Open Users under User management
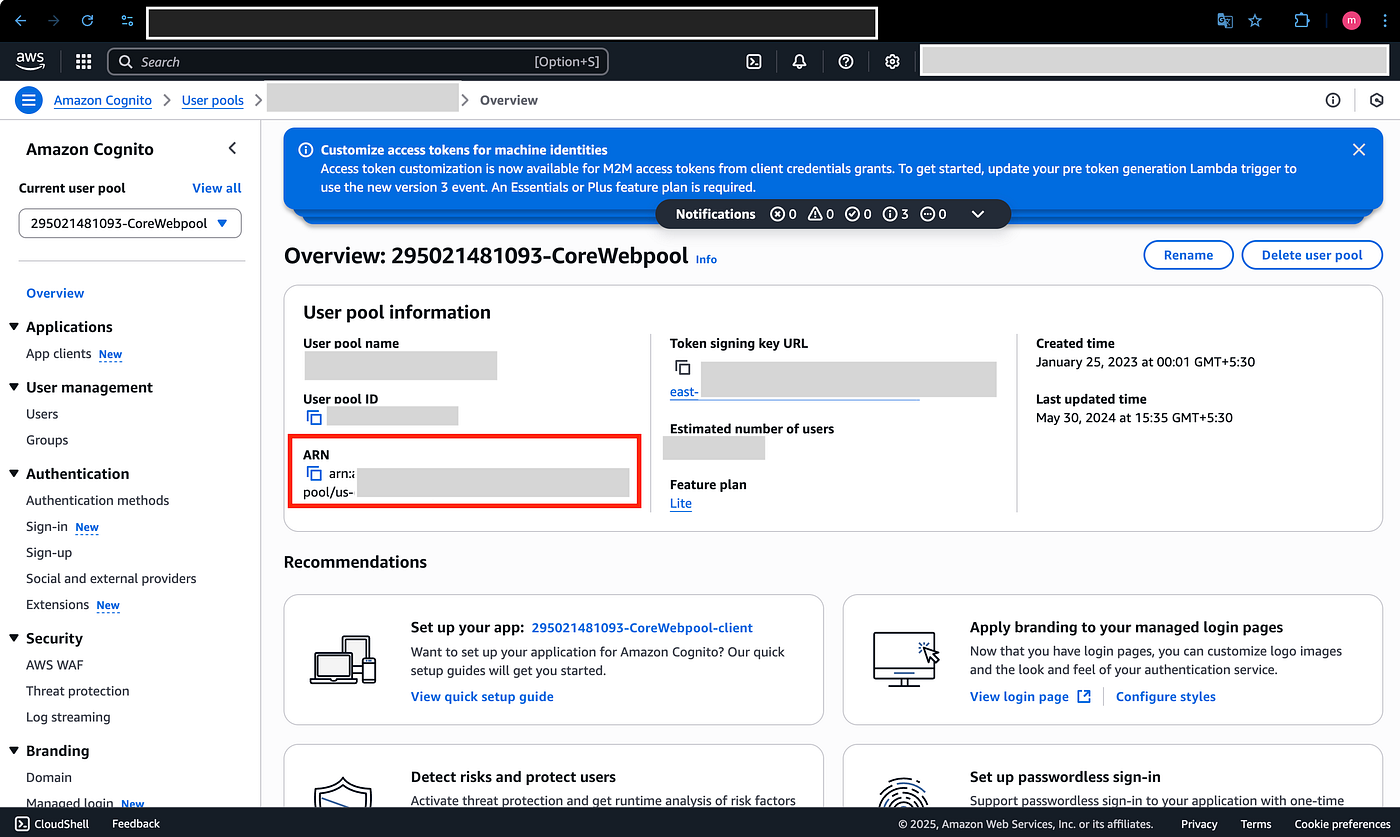 click(42, 414)
